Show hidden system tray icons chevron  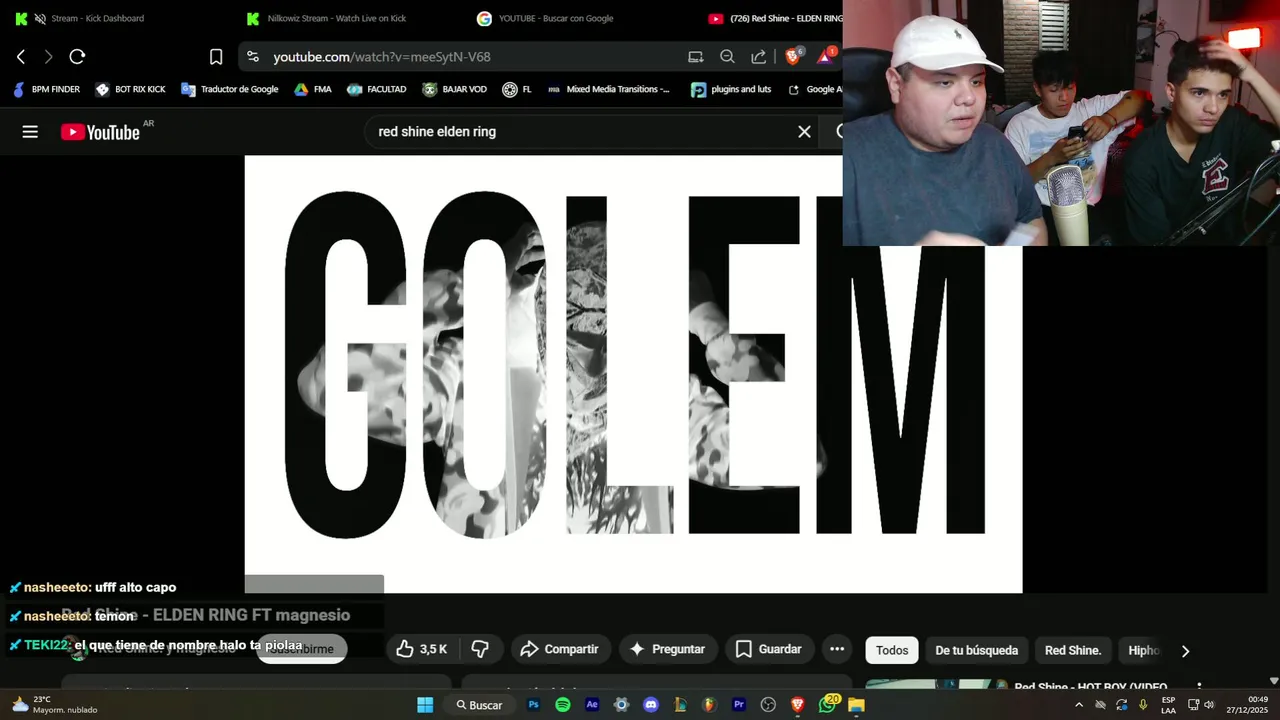click(1078, 705)
